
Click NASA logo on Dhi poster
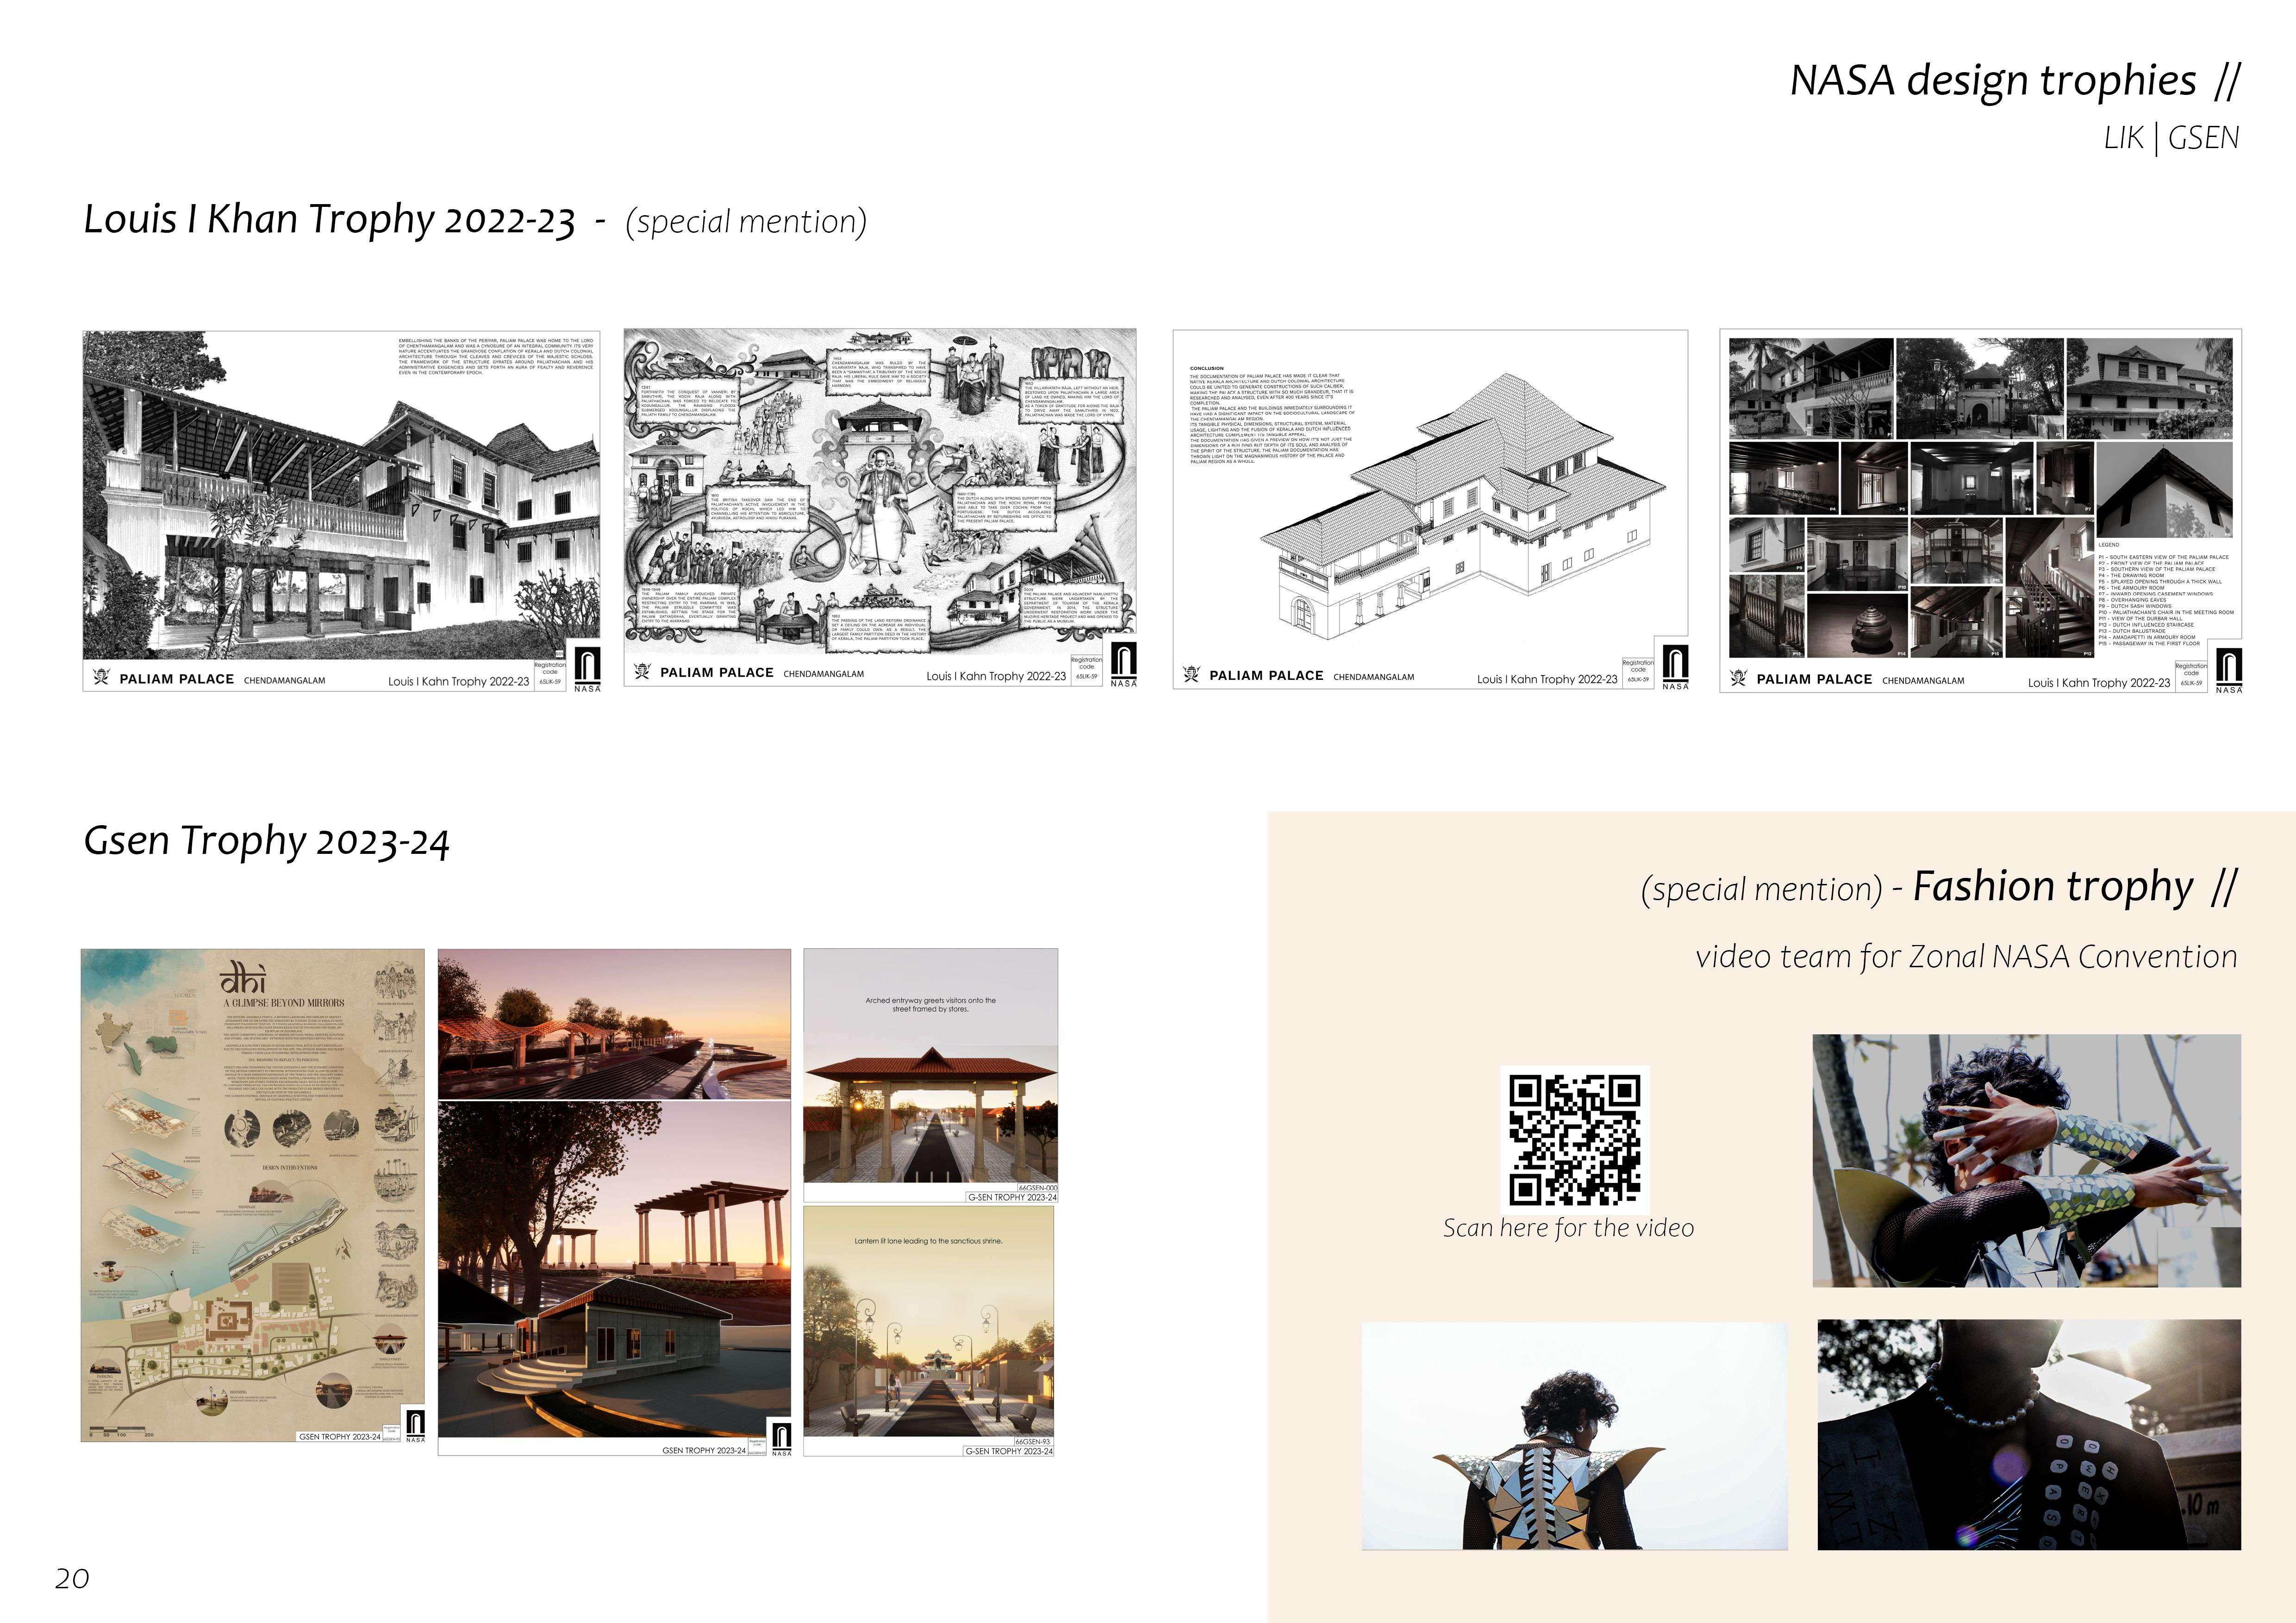(415, 1424)
